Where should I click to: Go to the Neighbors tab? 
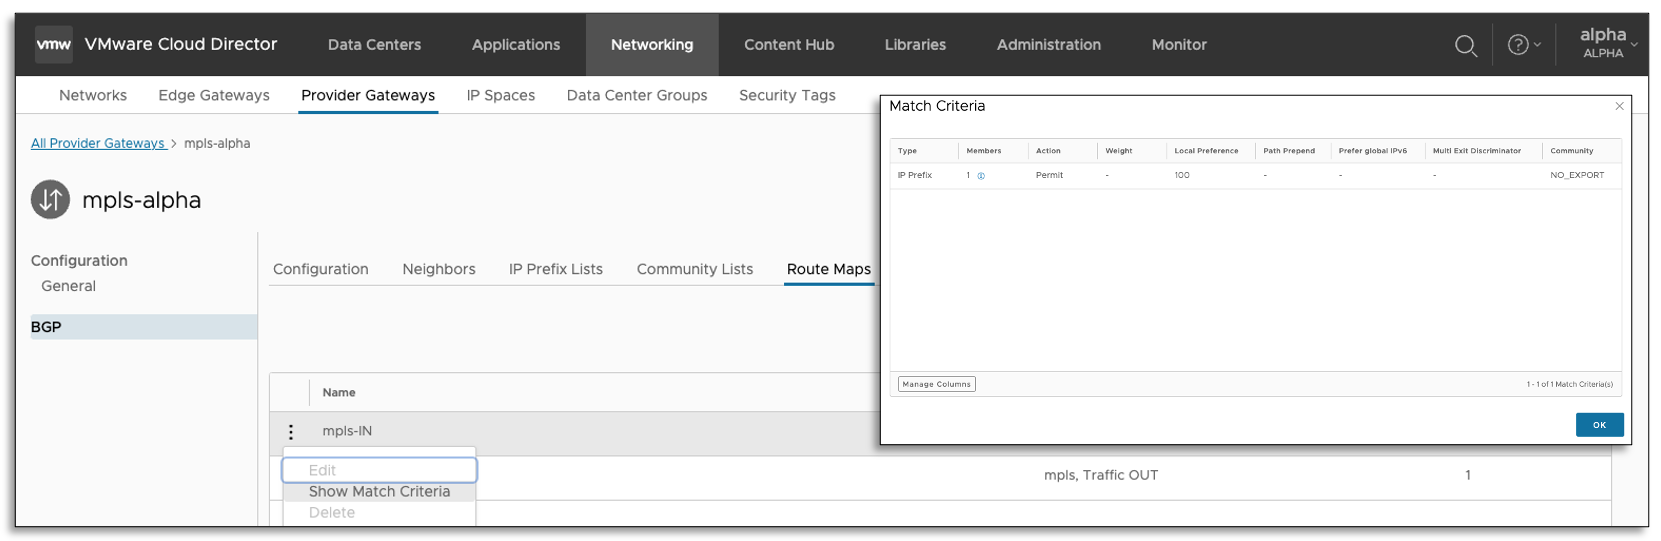pyautogui.click(x=438, y=269)
